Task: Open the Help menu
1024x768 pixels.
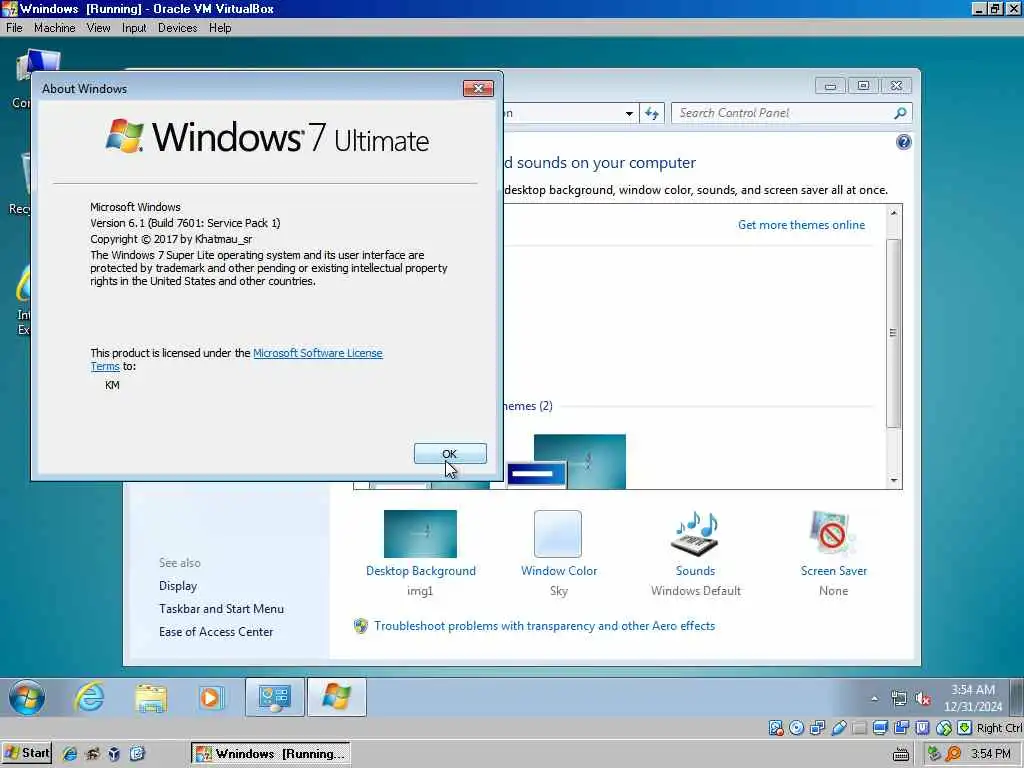Action: tap(220, 27)
